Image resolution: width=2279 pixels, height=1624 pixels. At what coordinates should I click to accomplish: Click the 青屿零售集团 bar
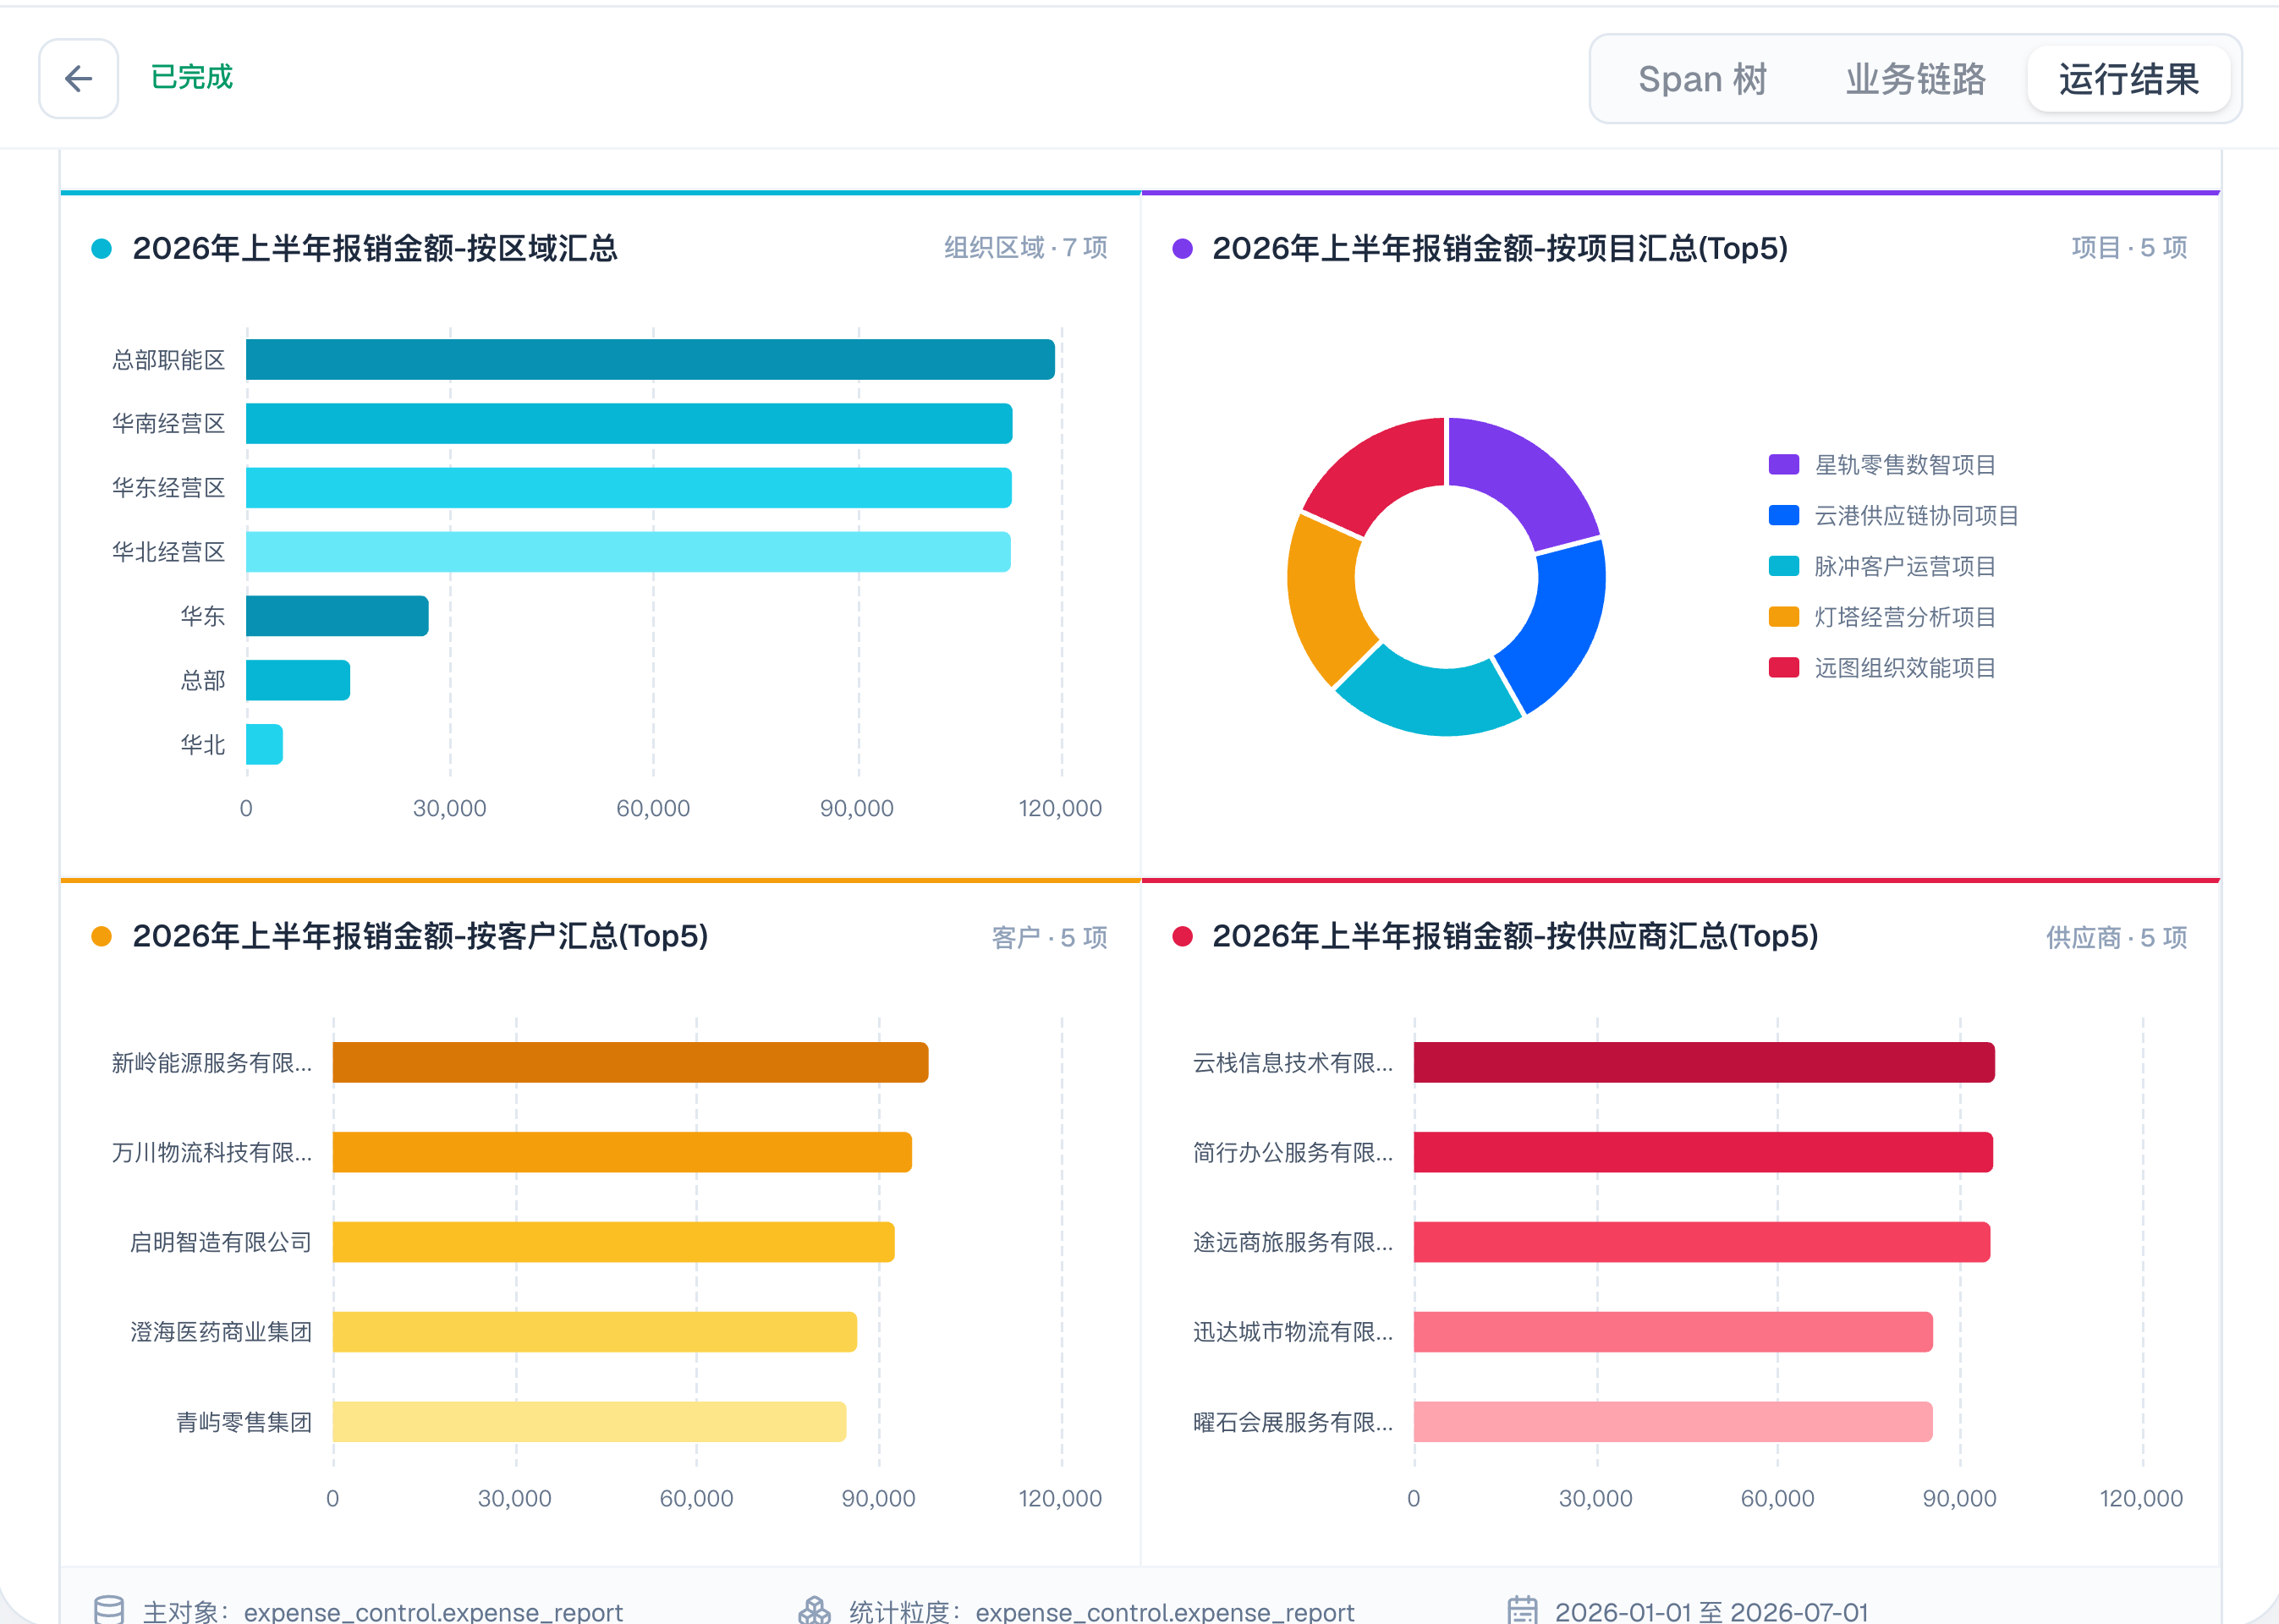589,1422
